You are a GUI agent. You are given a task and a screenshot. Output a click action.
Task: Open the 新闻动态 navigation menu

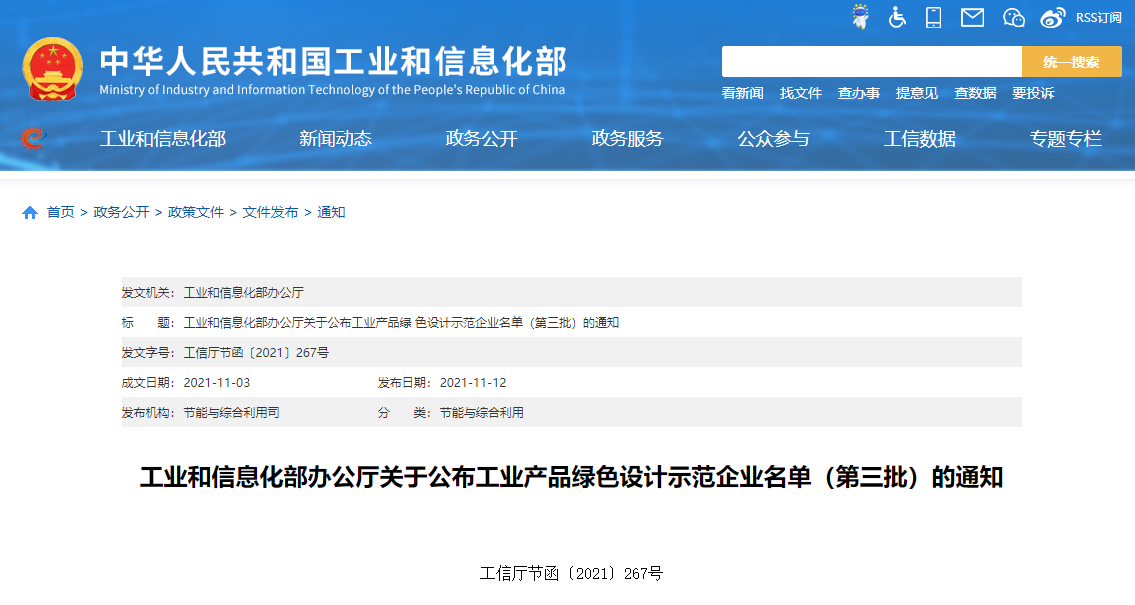tap(335, 139)
